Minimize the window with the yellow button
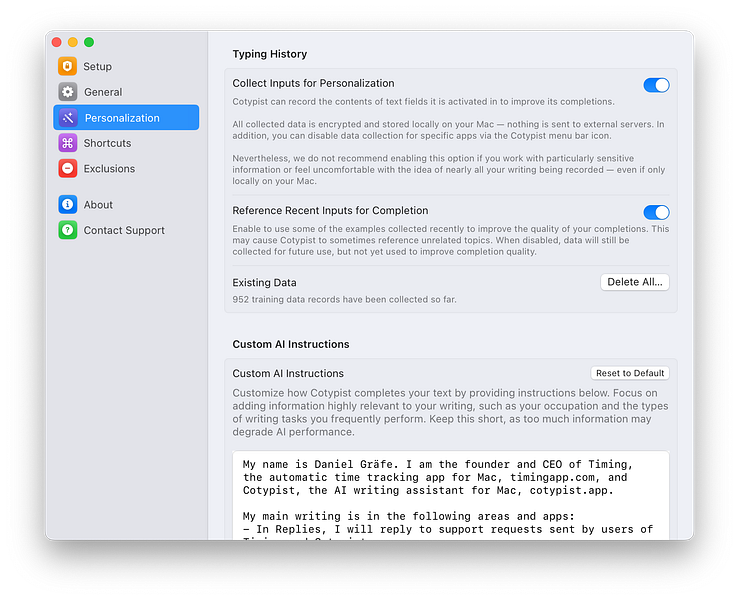The width and height of the screenshot is (739, 600). pyautogui.click(x=73, y=42)
